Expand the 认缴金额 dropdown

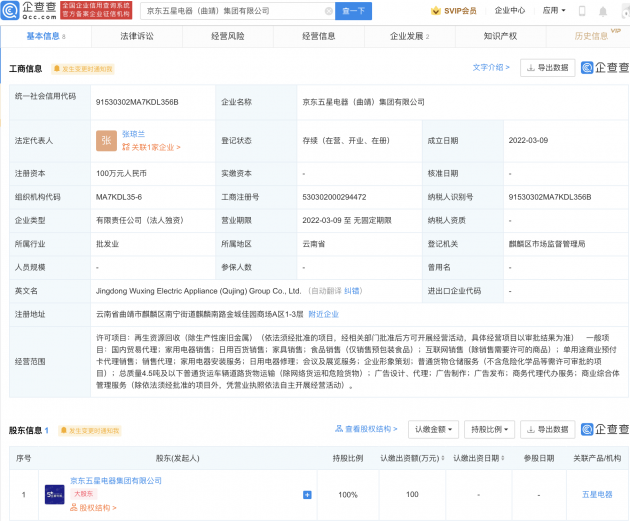434,429
